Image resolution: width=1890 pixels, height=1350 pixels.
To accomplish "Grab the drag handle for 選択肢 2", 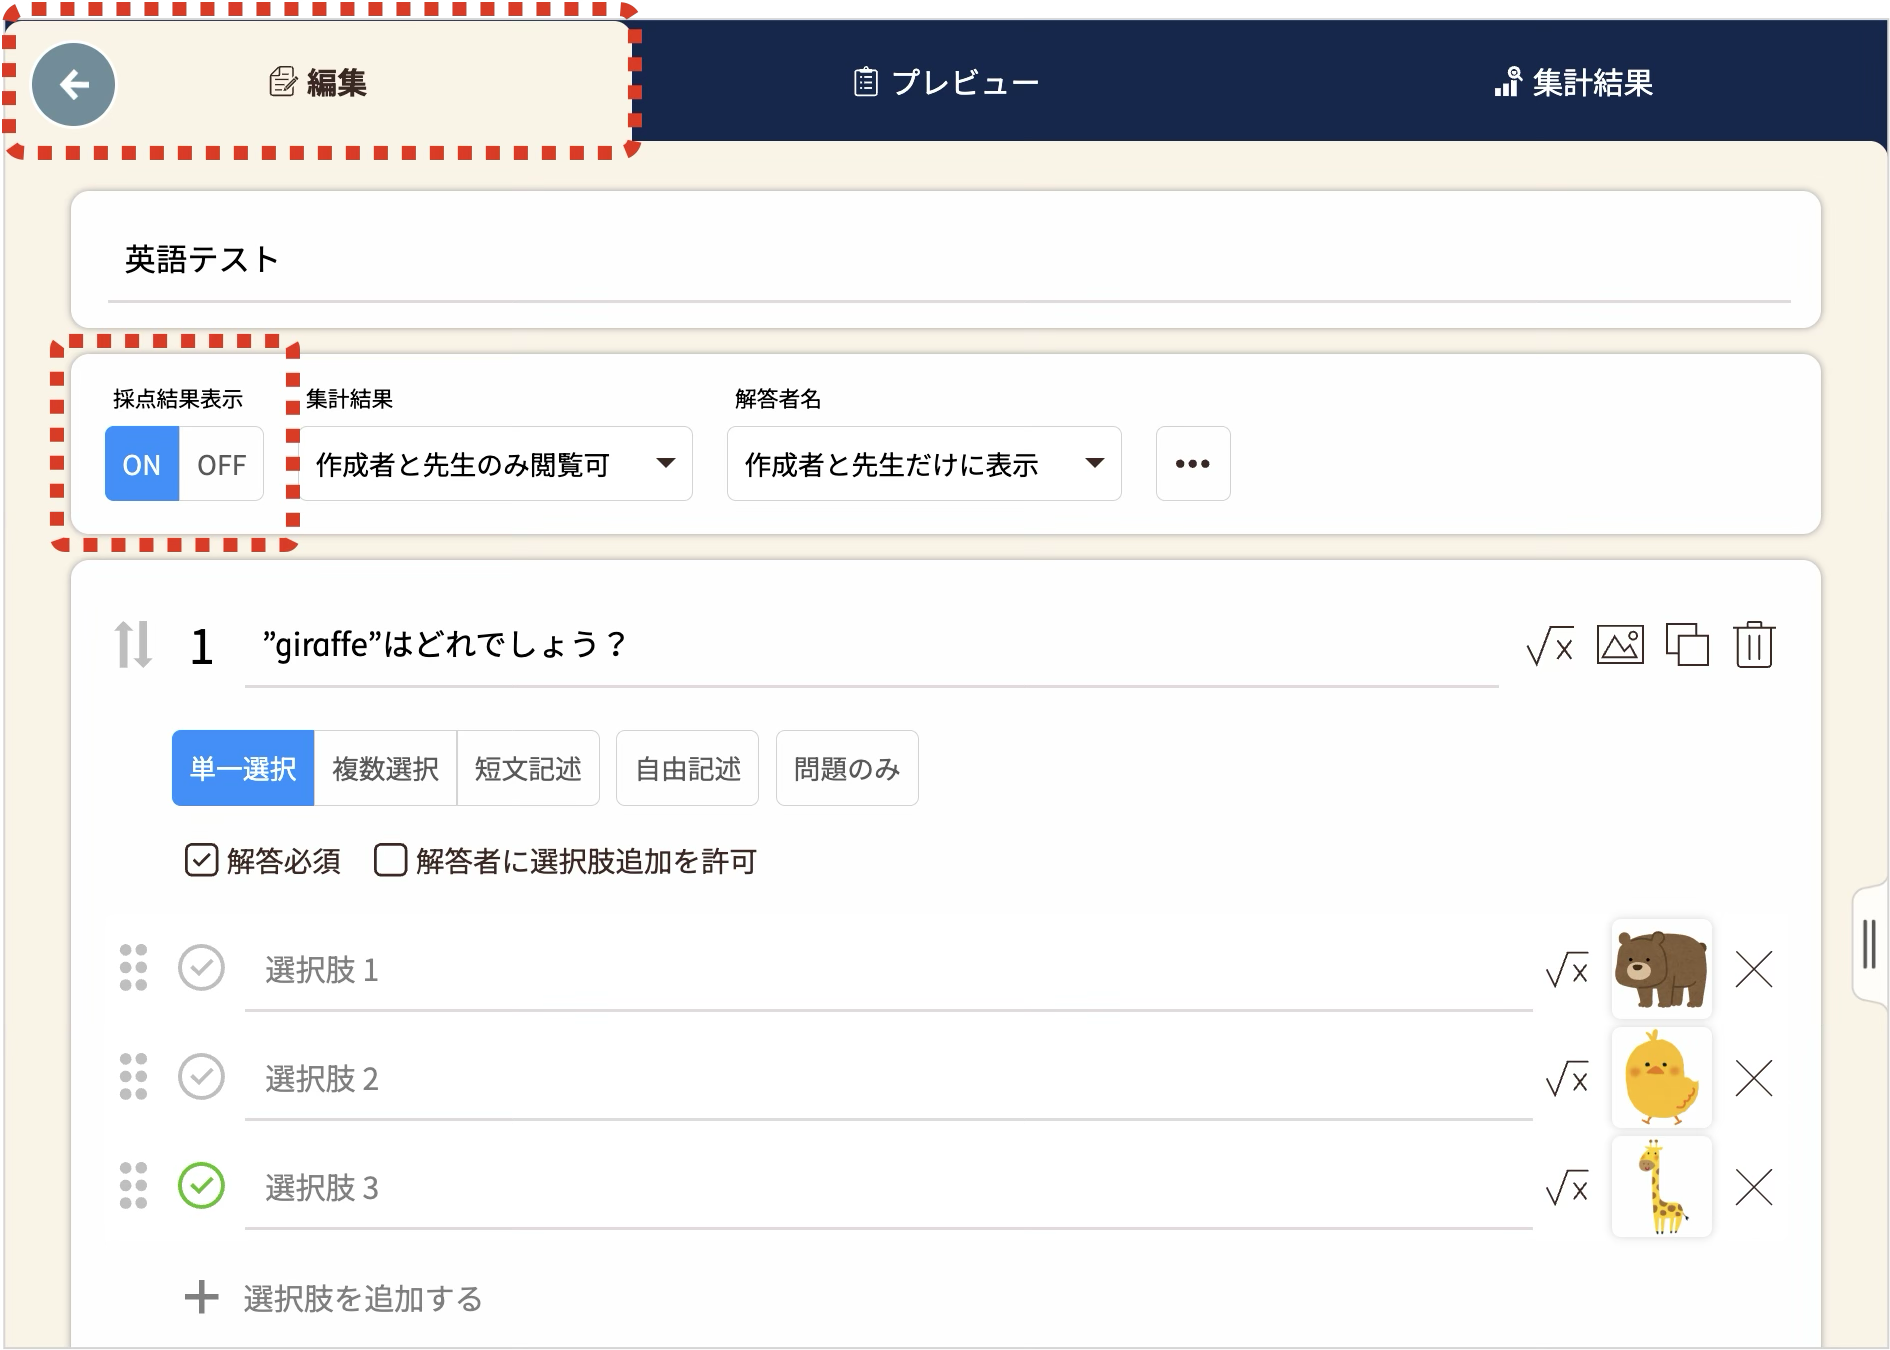I will click(133, 1077).
